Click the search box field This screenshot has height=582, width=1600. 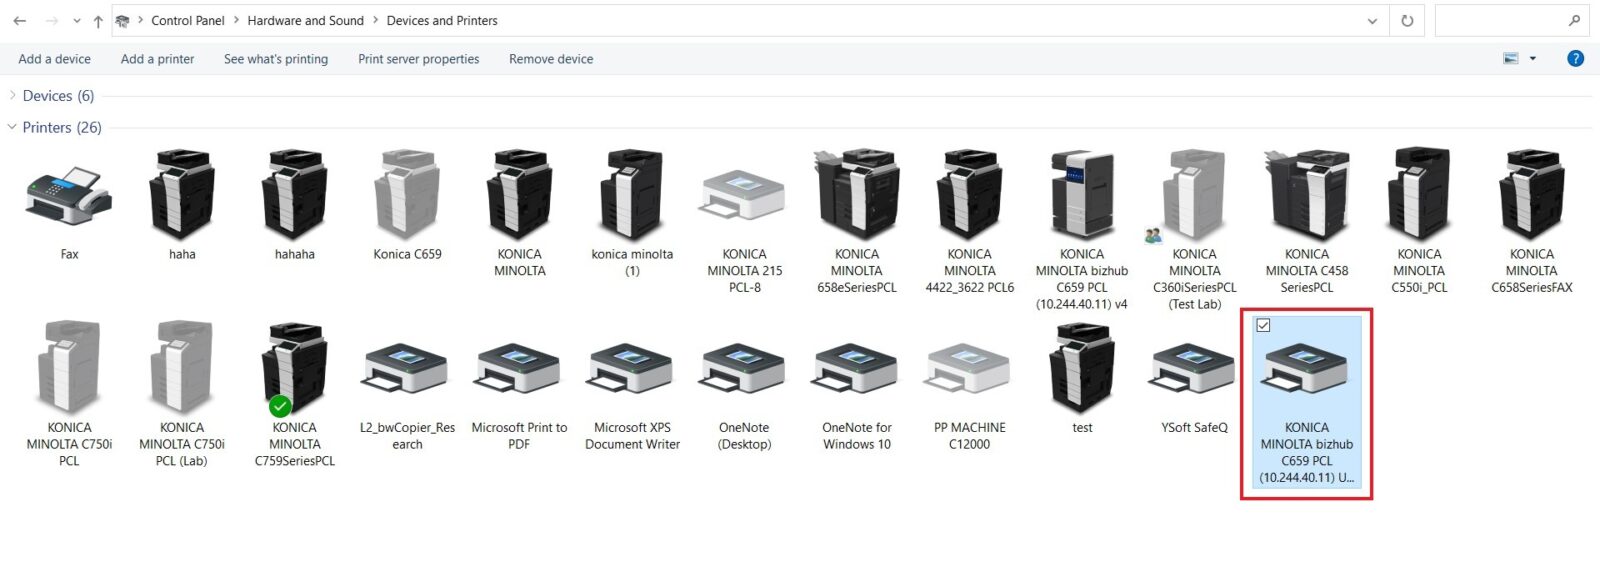[x=1500, y=21]
